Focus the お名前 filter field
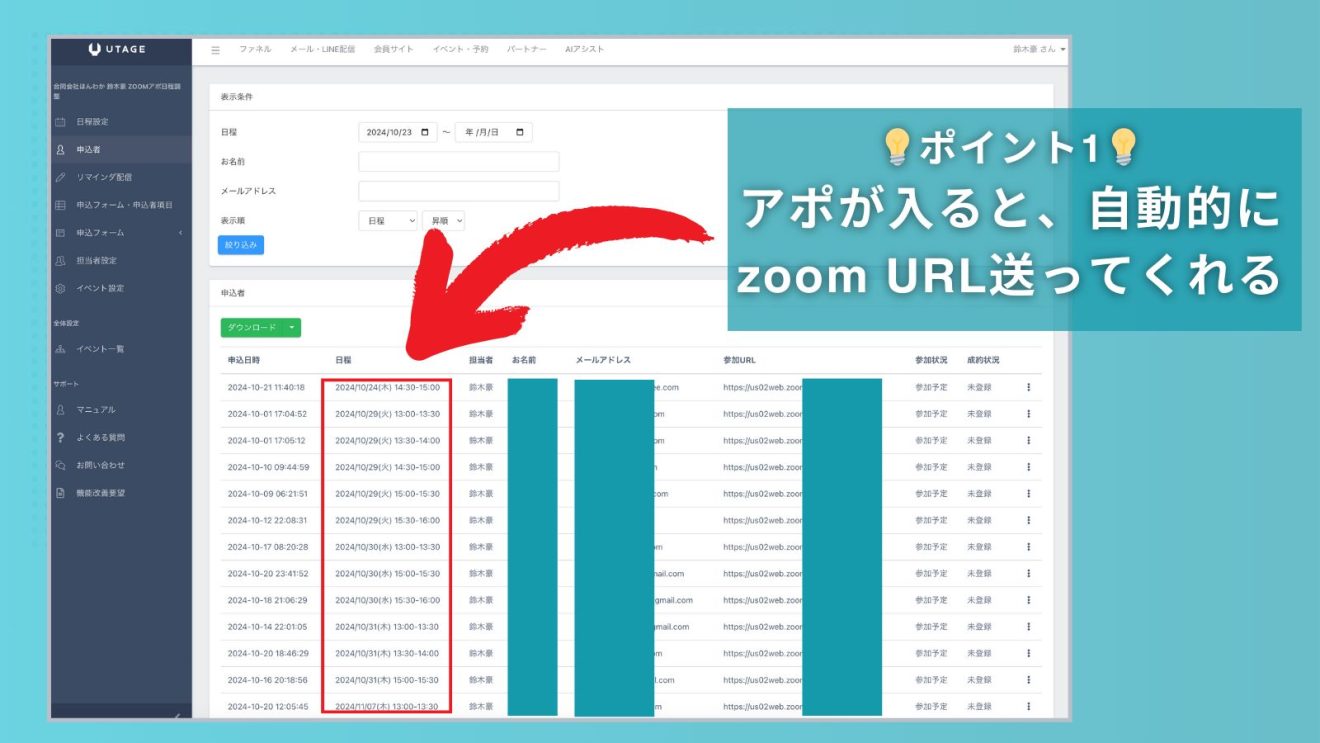 (459, 161)
